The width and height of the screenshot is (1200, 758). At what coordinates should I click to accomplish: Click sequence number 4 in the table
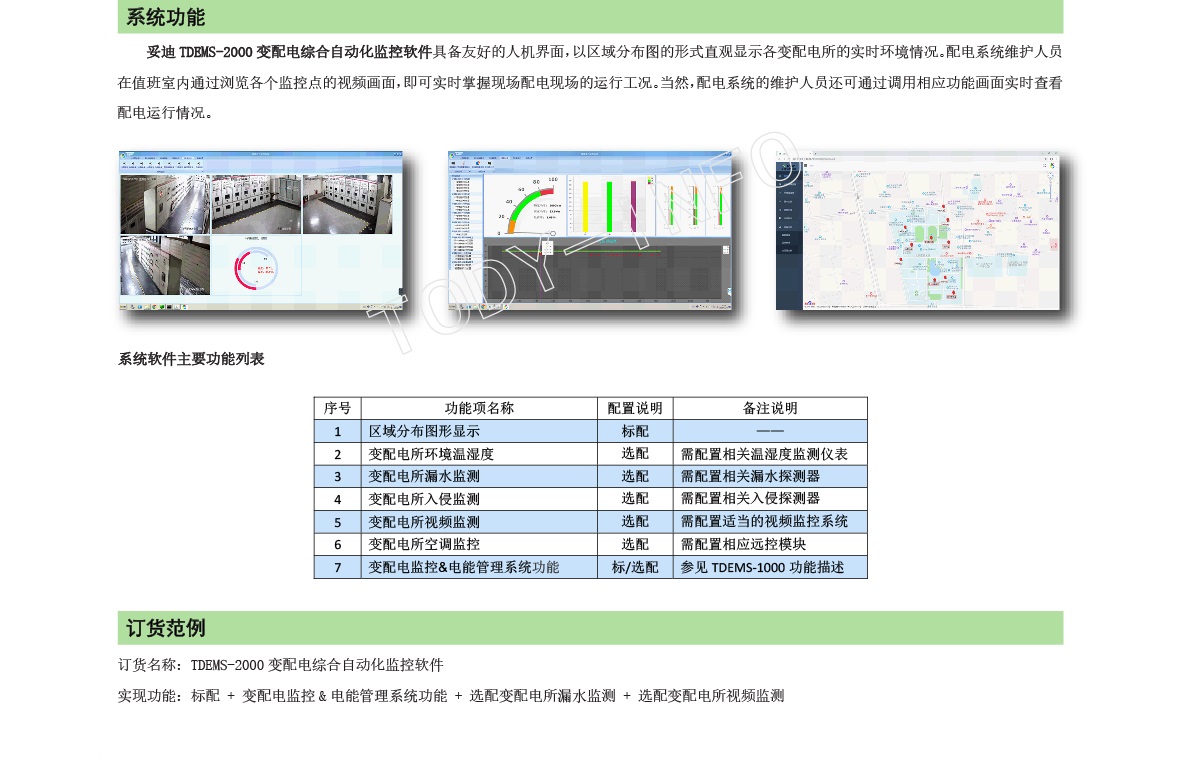click(x=338, y=498)
